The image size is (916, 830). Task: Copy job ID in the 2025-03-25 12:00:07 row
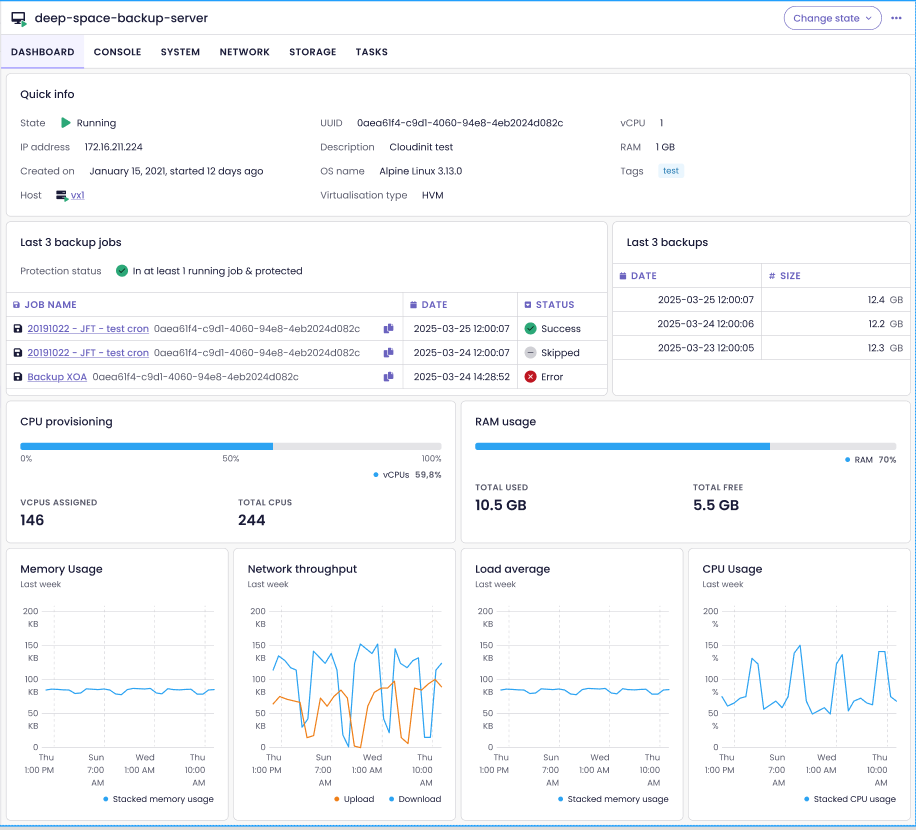tap(388, 329)
